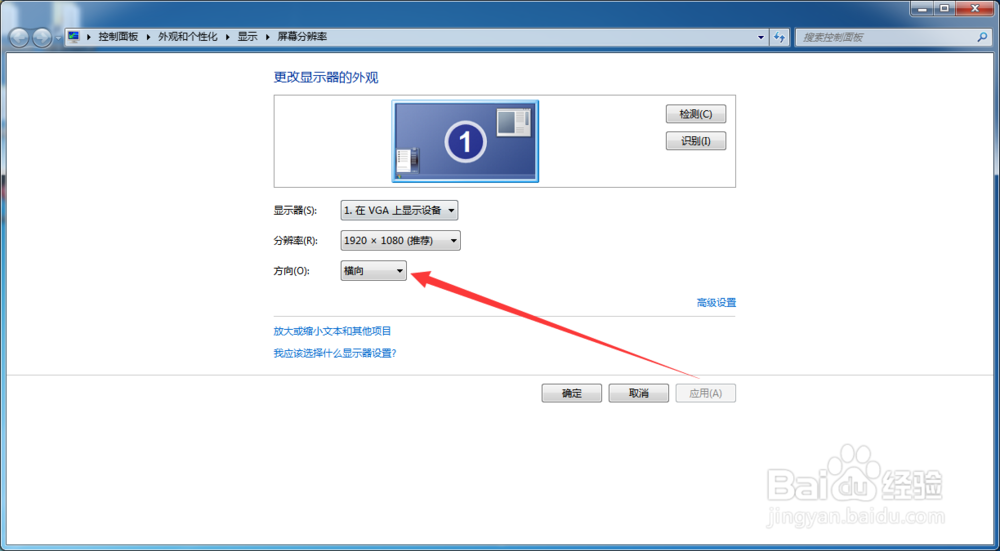Click 控制面板 in the breadcrumb
The width and height of the screenshot is (1000, 551).
coord(118,37)
